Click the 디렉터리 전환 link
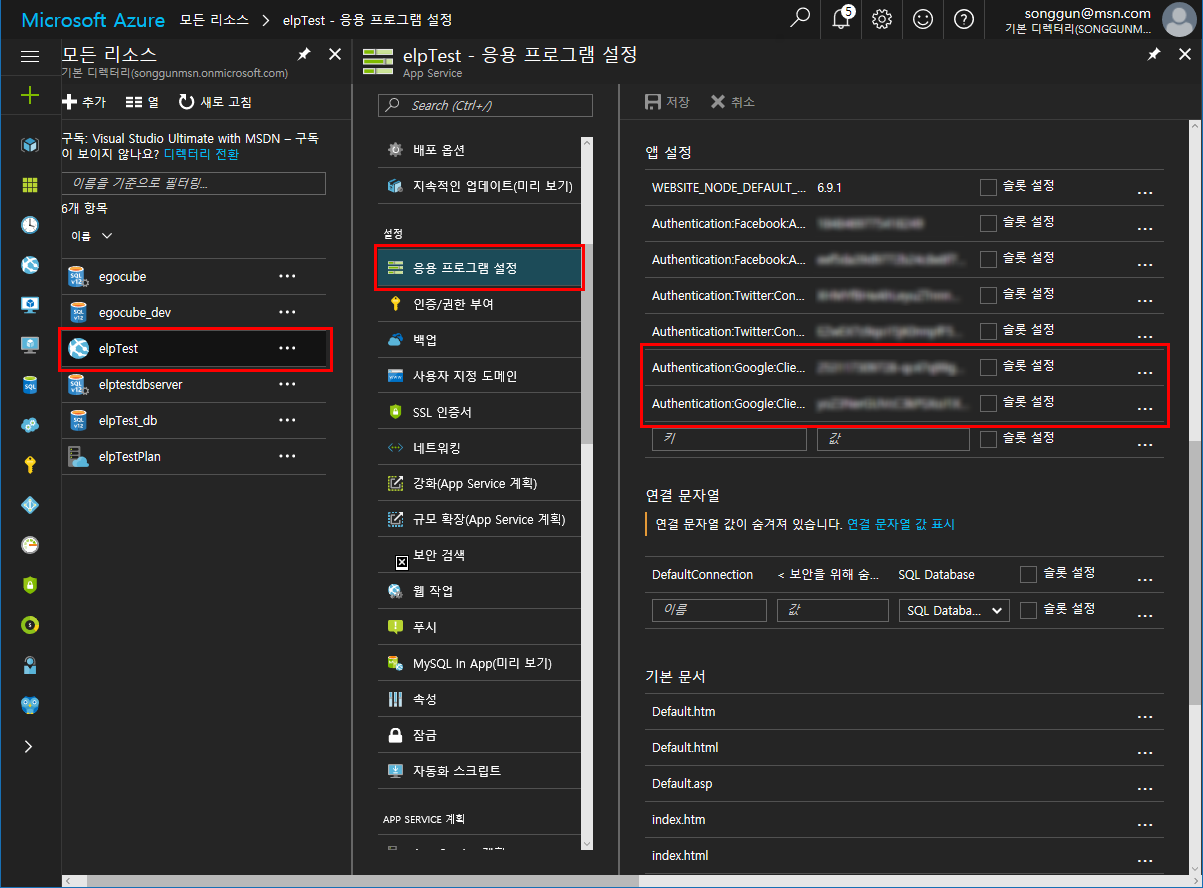This screenshot has height=888, width=1203. [201, 154]
